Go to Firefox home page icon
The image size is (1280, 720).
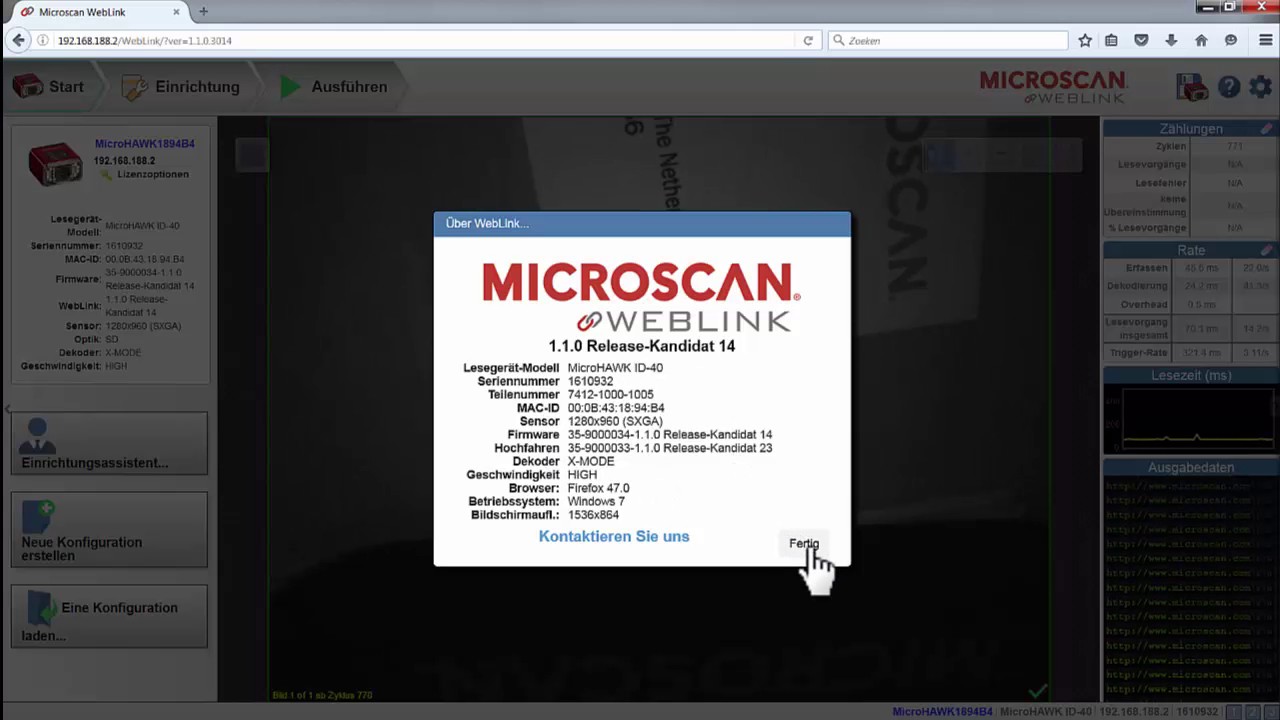(1201, 41)
